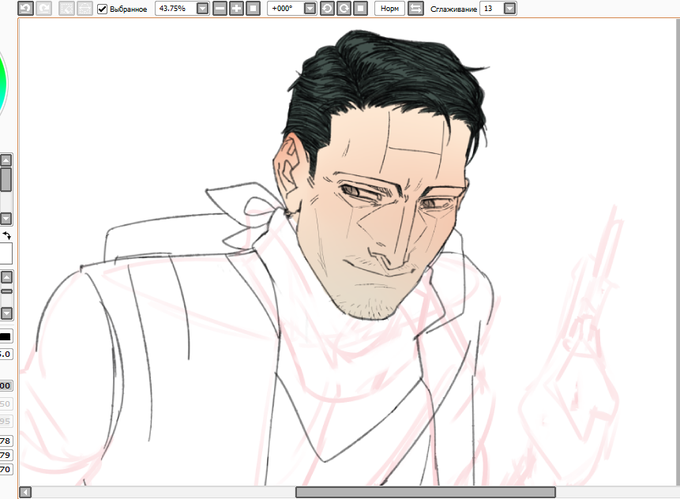Open the Сглаживание stabilizer dropdown
Image resolution: width=680 pixels, height=499 pixels.
(510, 8)
